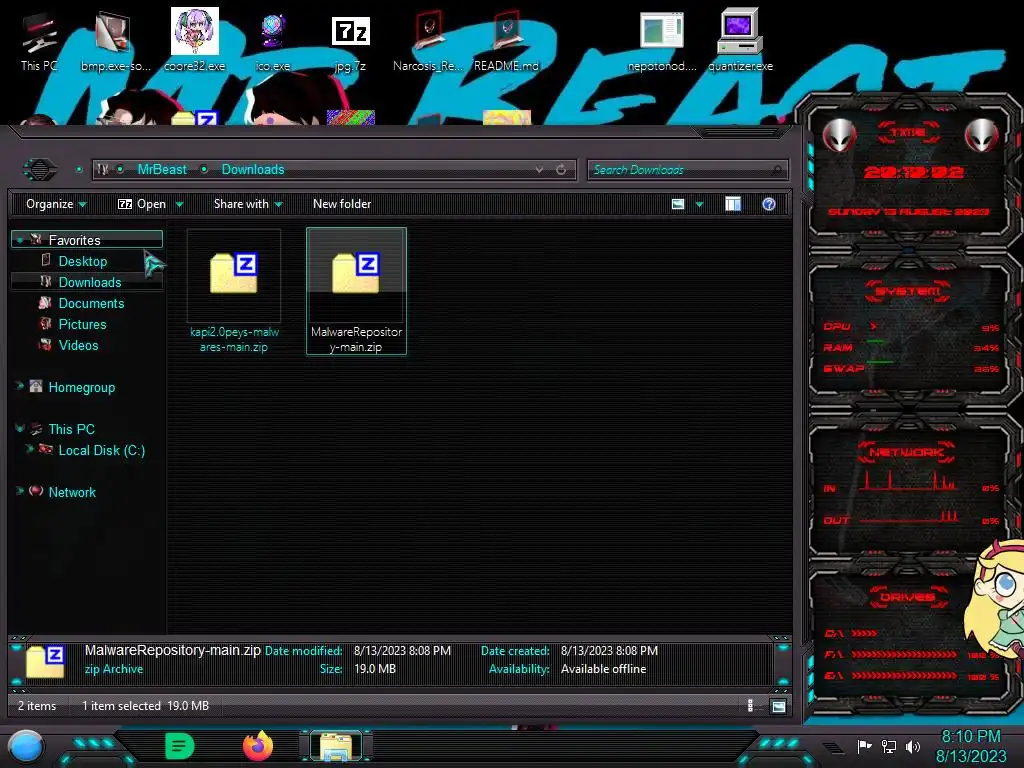Expand Local Disk (C:) node
1024x768 pixels.
[29, 449]
